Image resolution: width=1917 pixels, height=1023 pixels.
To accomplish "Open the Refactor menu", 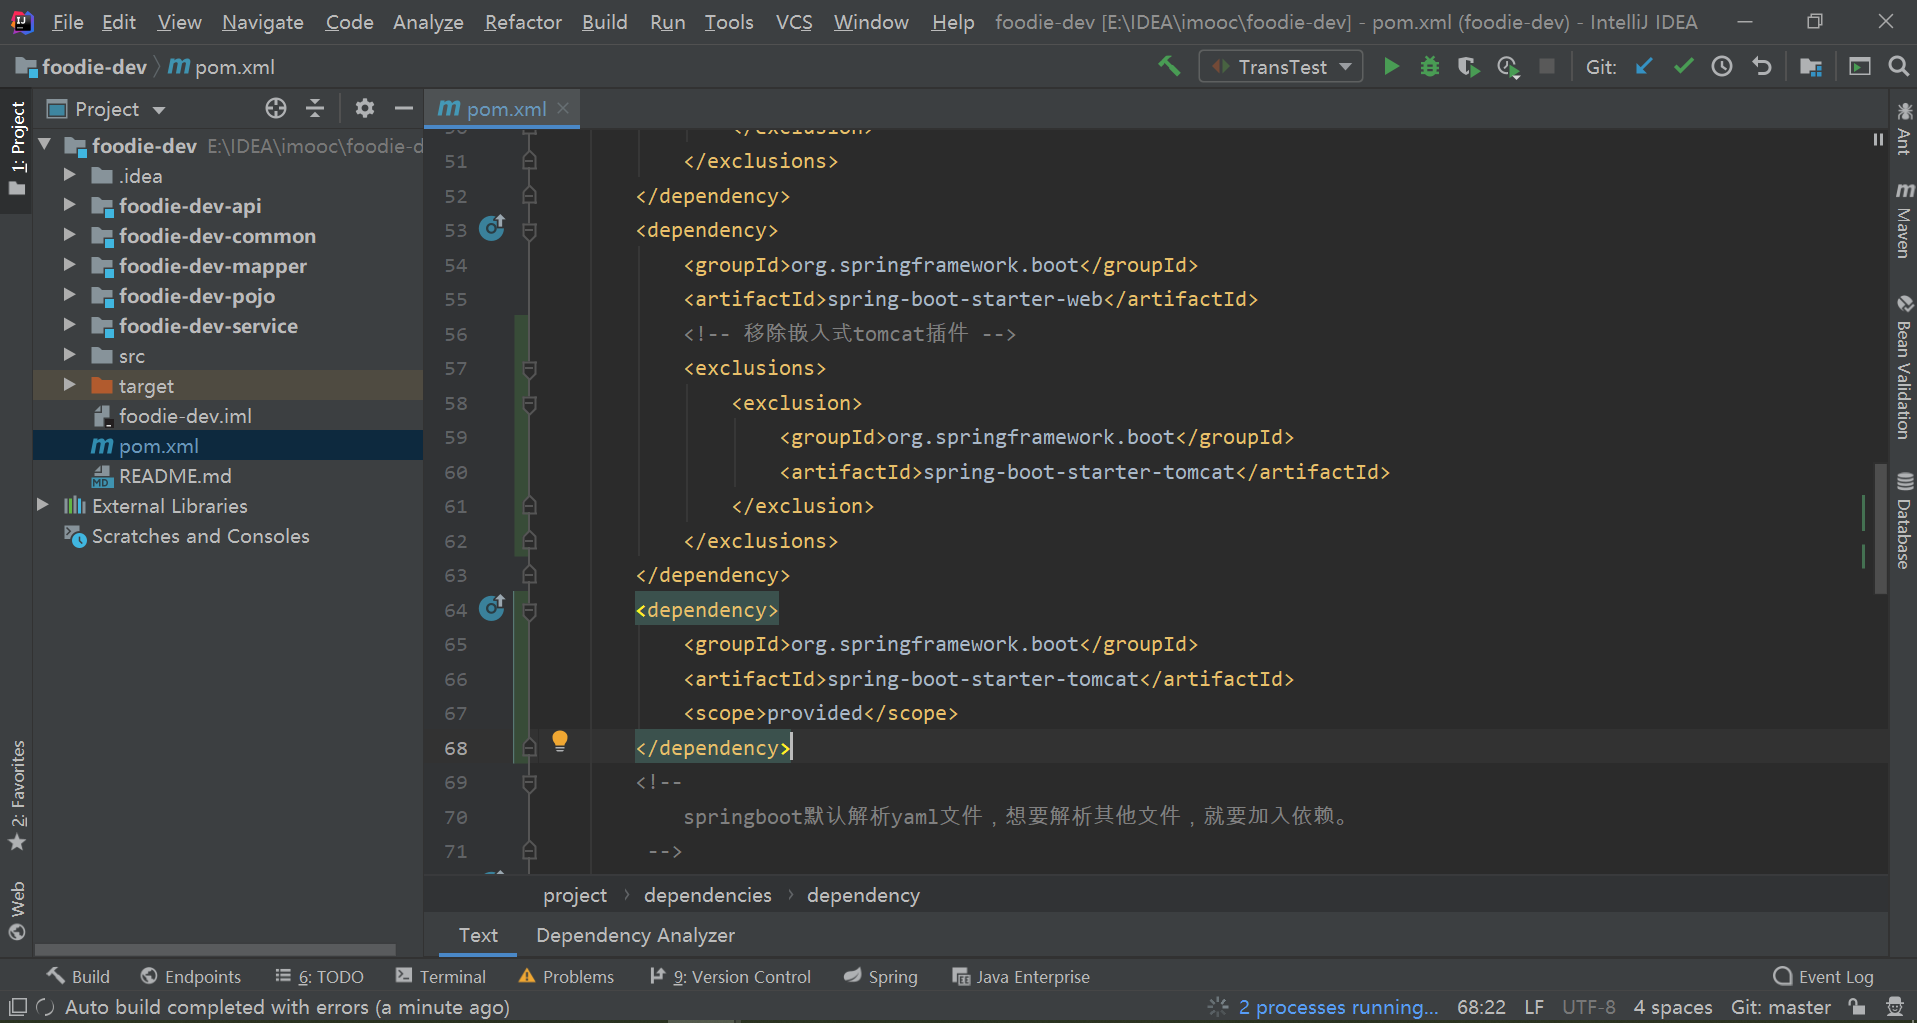I will coord(523,22).
